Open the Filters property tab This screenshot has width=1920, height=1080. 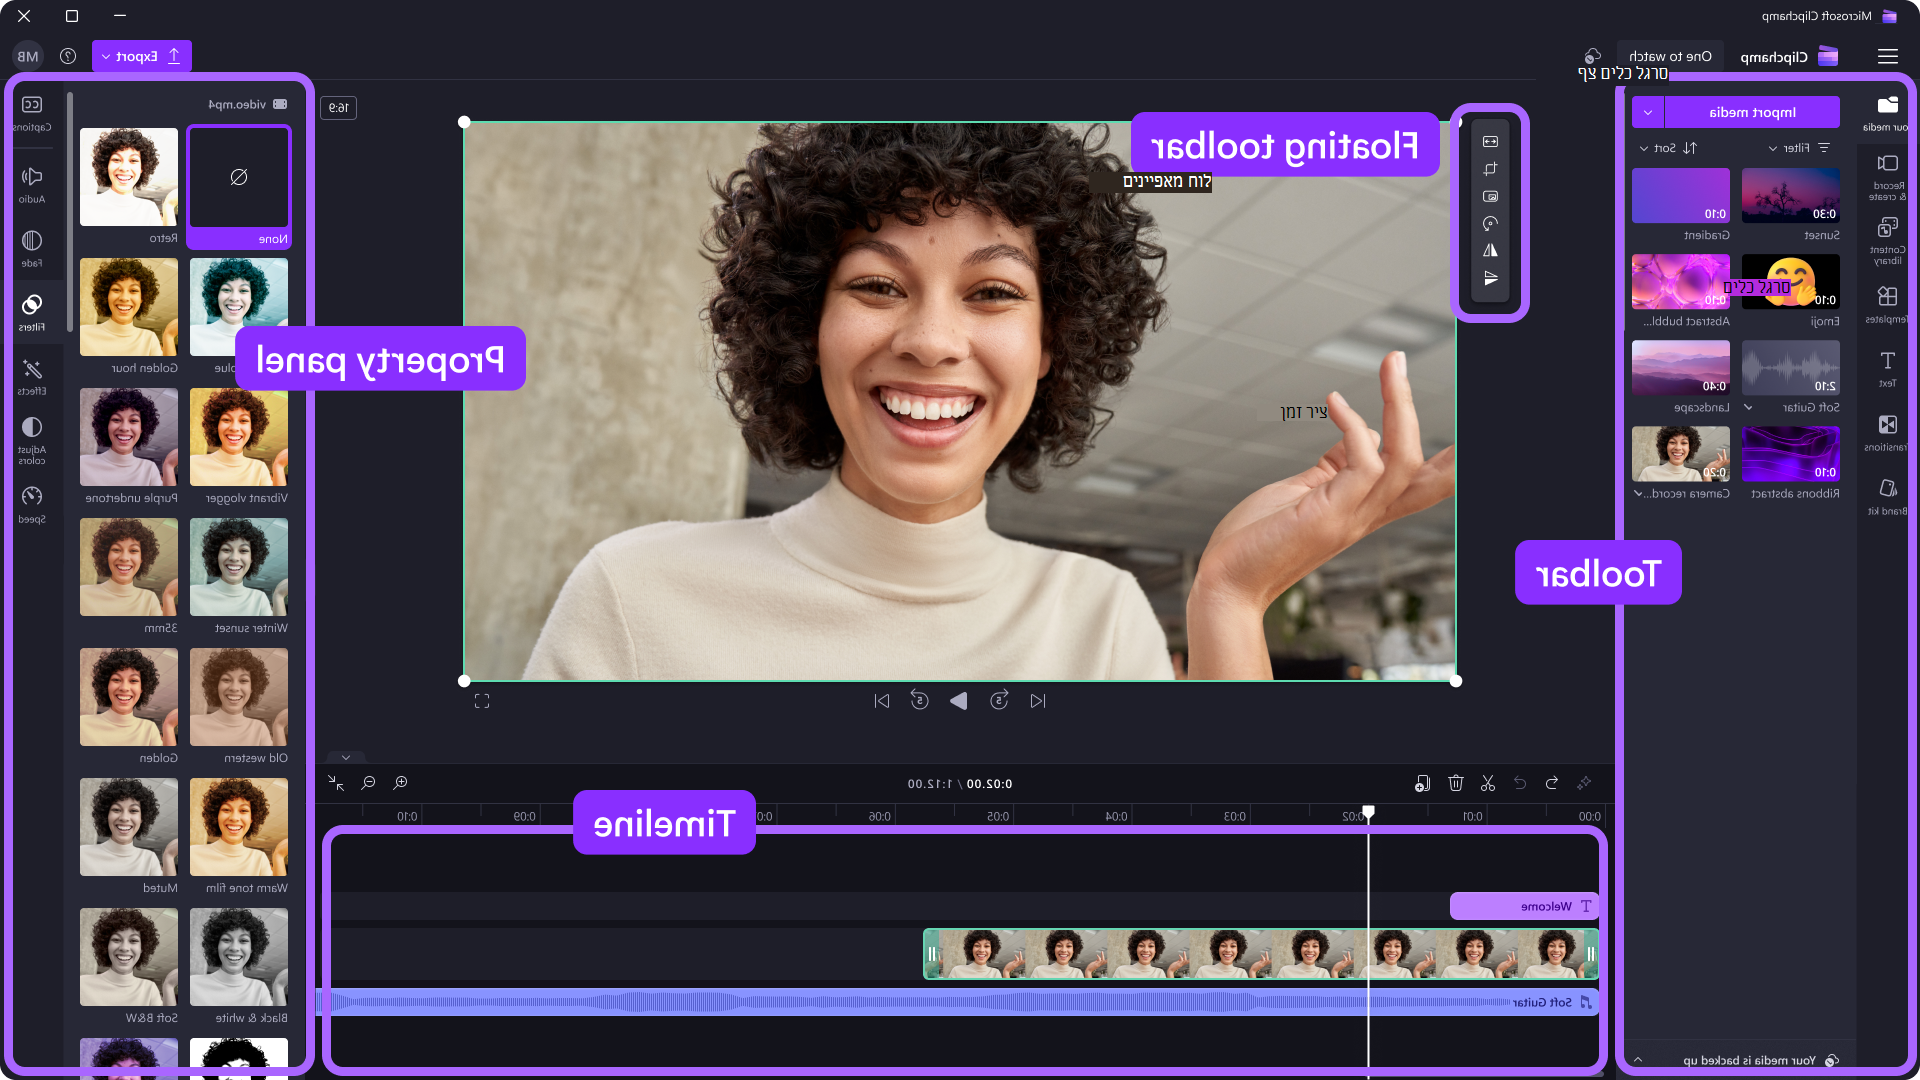click(32, 312)
